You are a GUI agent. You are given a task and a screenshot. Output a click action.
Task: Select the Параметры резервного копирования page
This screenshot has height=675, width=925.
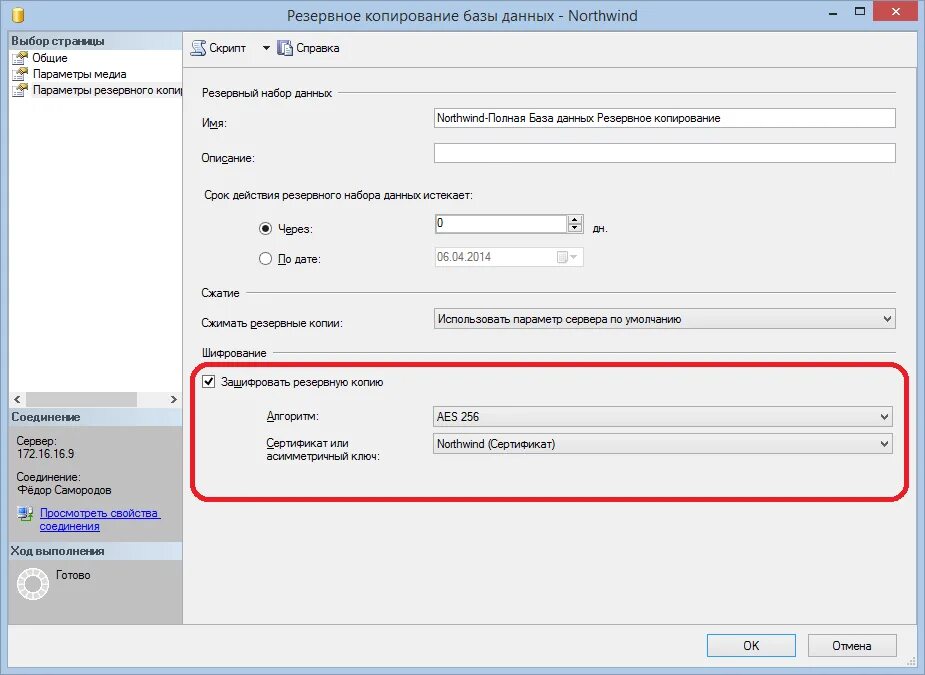click(x=107, y=90)
